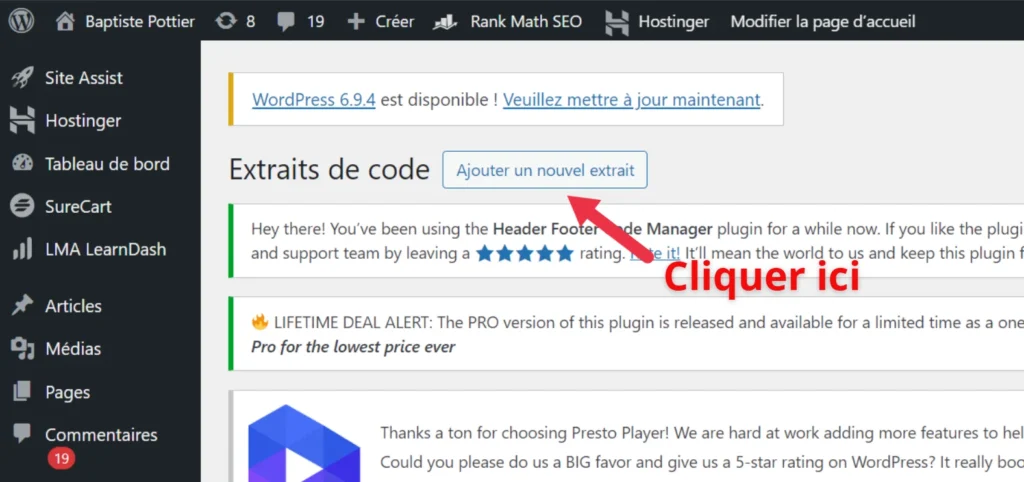Click the SureCart sidebar icon

22,206
